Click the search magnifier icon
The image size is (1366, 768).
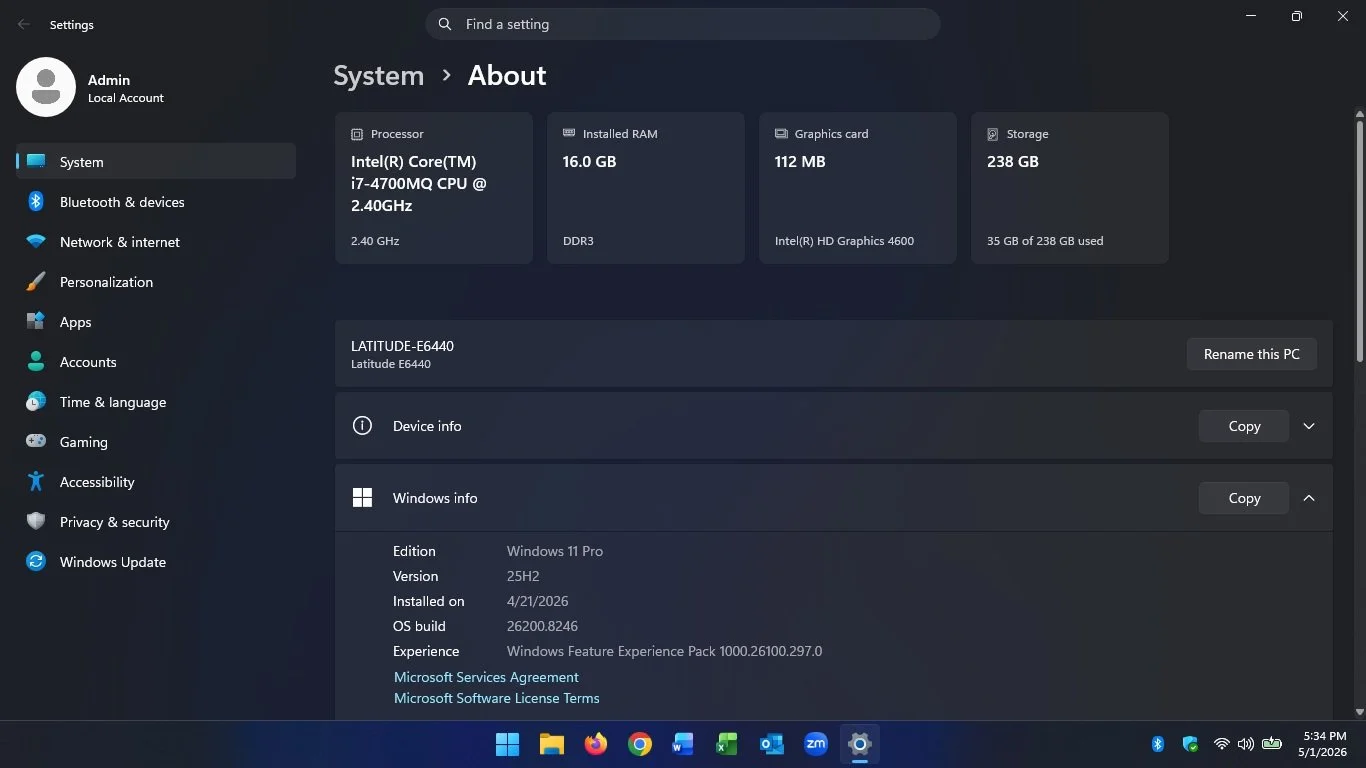tap(444, 24)
